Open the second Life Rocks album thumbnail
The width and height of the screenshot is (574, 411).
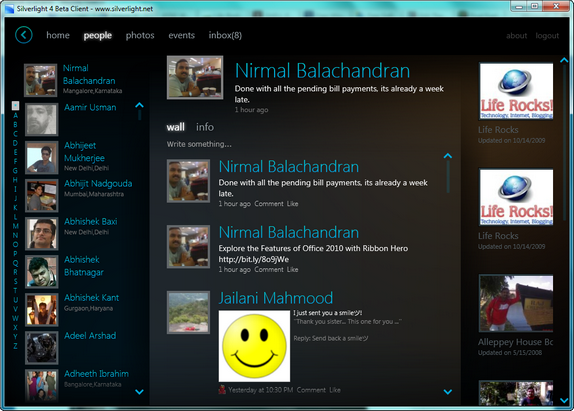point(516,197)
